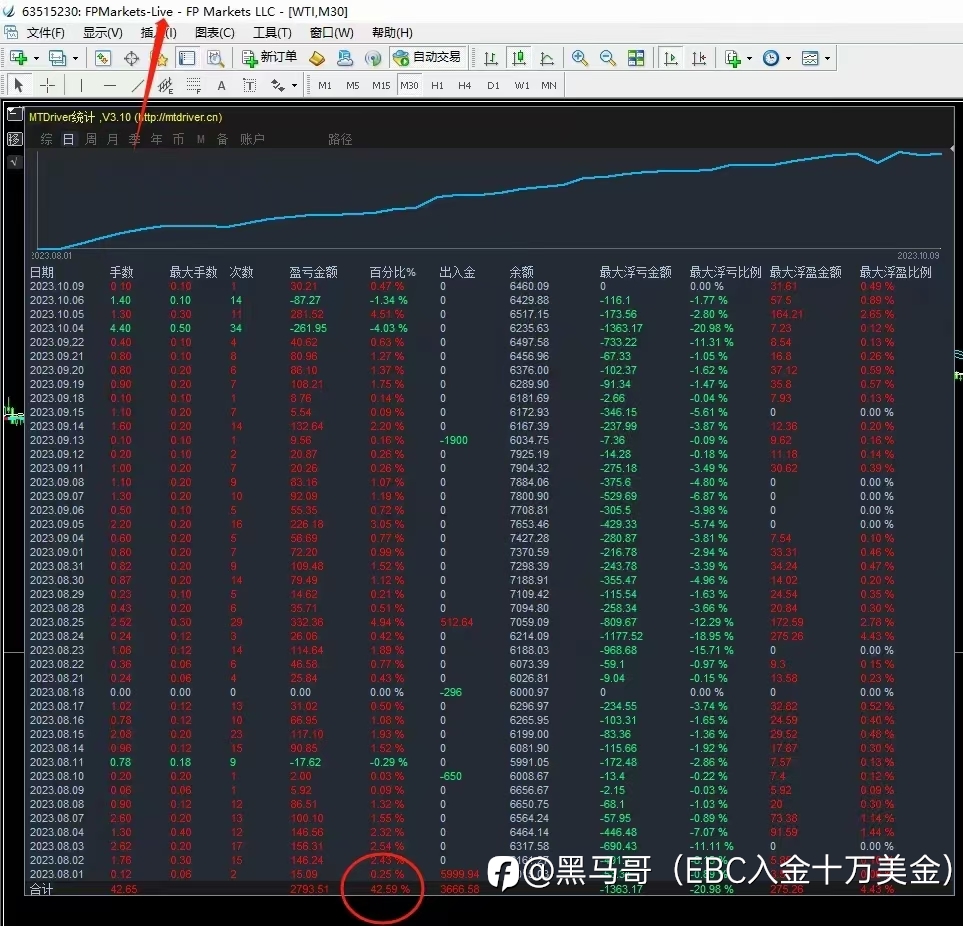This screenshot has width=963, height=926.
Task: Select the horizontal line tool
Action: (x=109, y=85)
